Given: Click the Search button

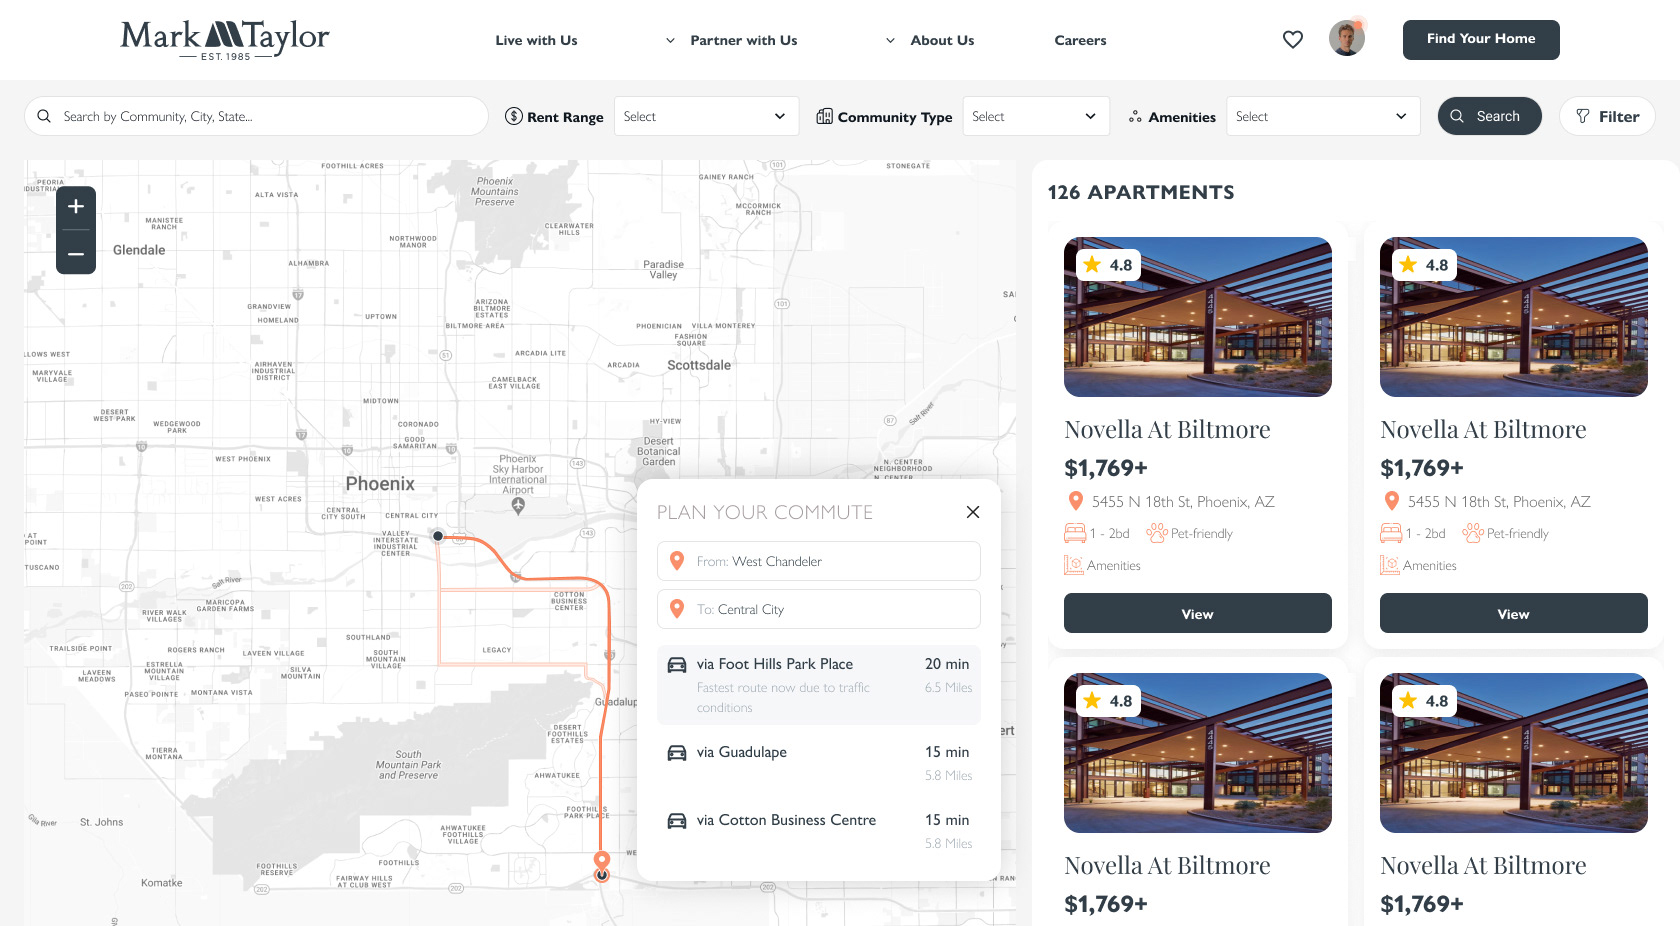Looking at the screenshot, I should [1489, 116].
